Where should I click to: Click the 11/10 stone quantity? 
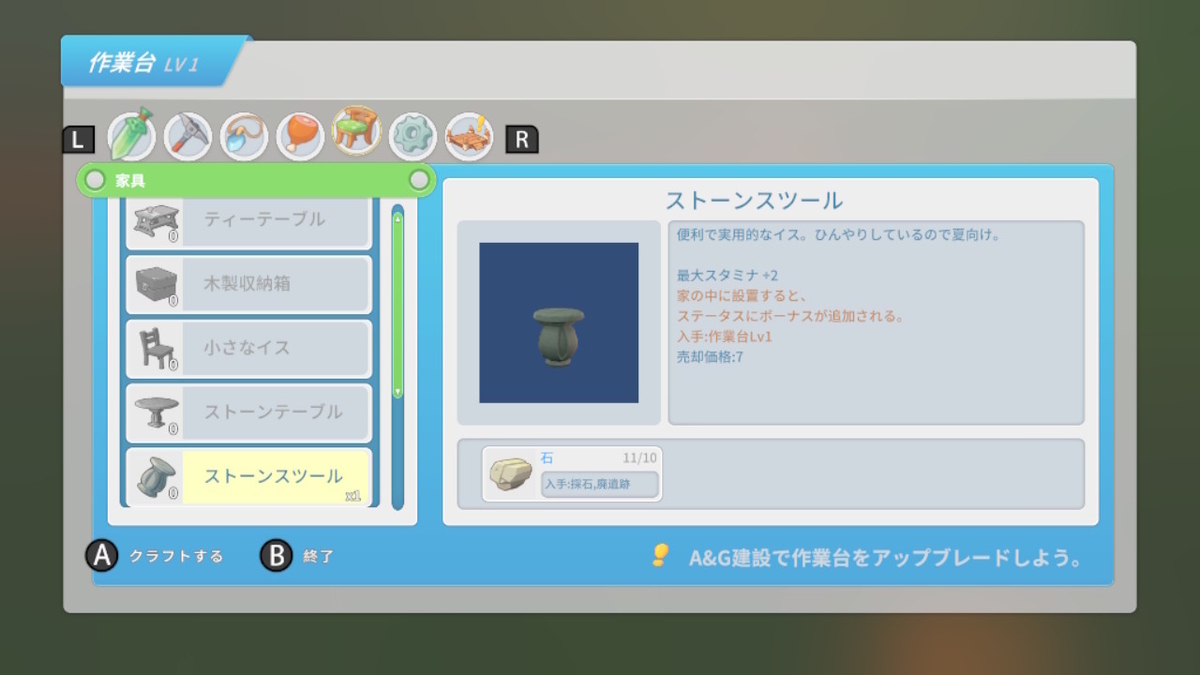(x=640, y=457)
